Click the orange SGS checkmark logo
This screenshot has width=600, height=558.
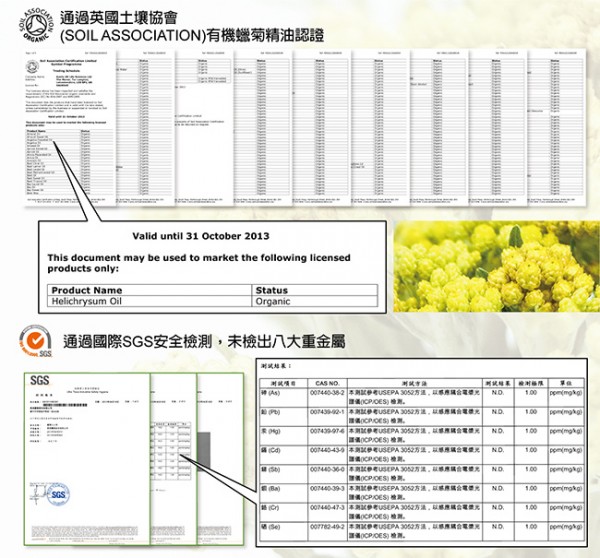tap(36, 341)
